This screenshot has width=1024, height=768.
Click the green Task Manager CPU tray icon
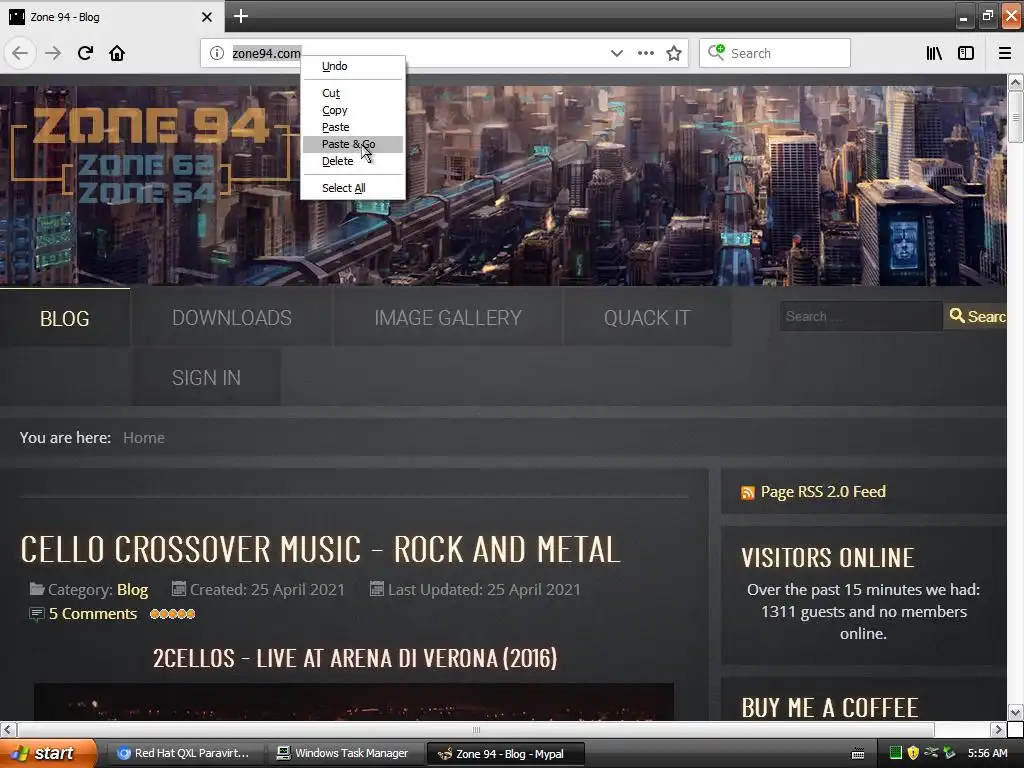pyautogui.click(x=895, y=753)
